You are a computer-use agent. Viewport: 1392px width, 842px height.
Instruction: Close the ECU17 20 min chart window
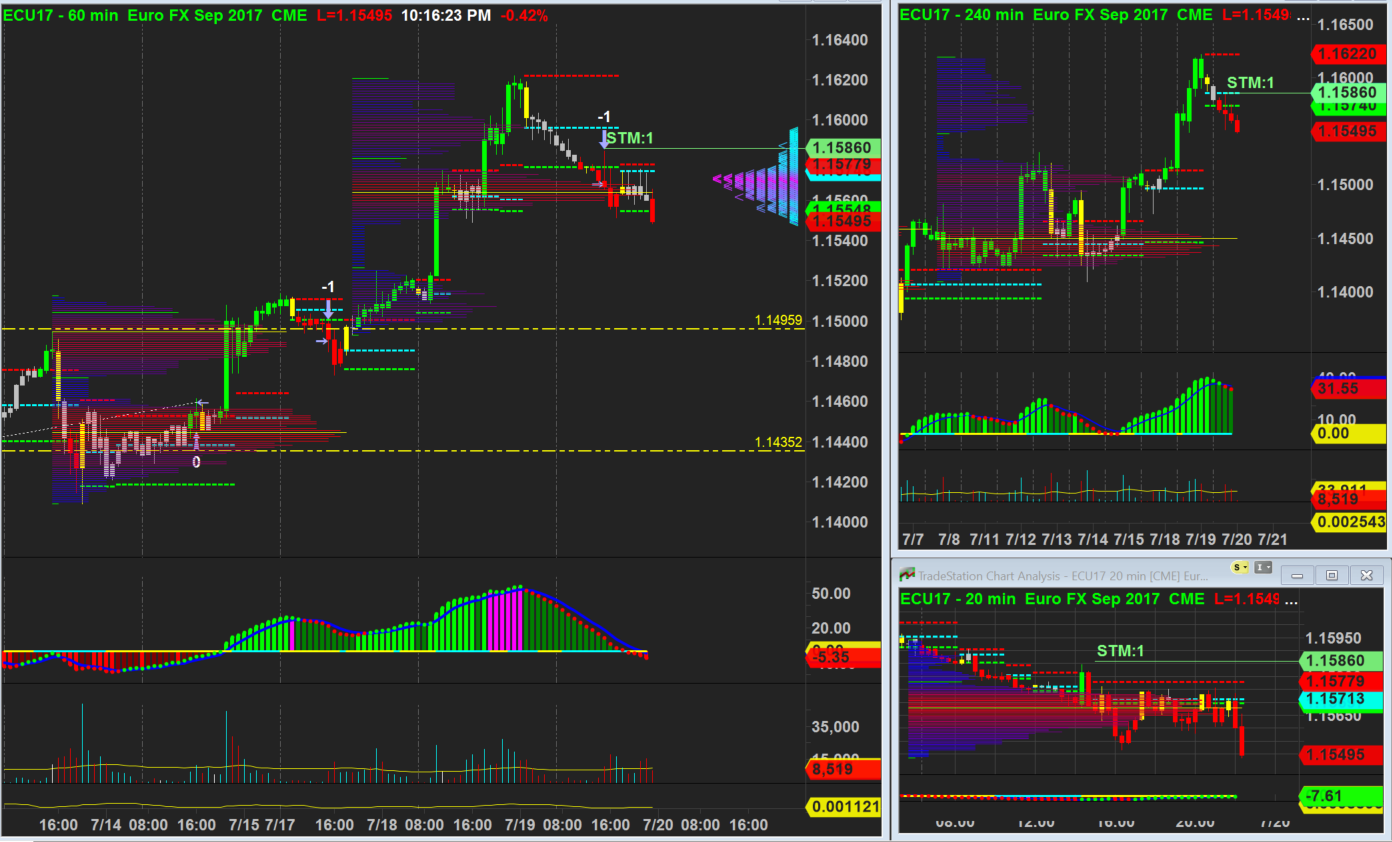click(1365, 575)
